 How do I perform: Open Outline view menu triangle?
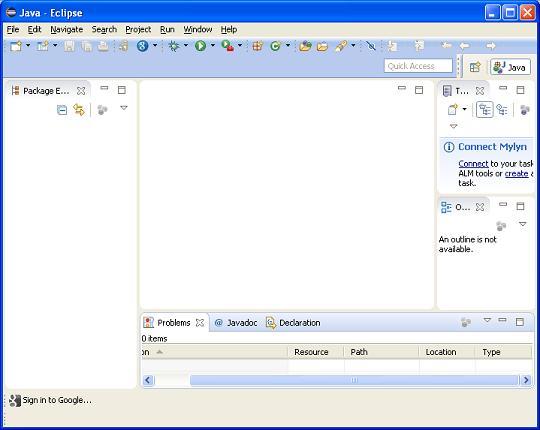[x=522, y=224]
